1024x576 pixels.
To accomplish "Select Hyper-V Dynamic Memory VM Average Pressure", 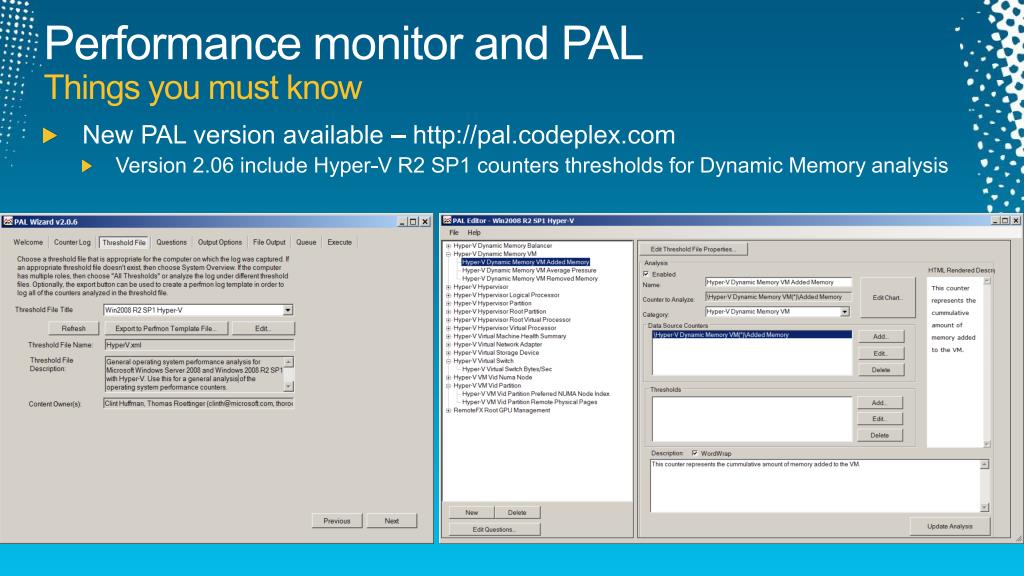I will pos(529,270).
